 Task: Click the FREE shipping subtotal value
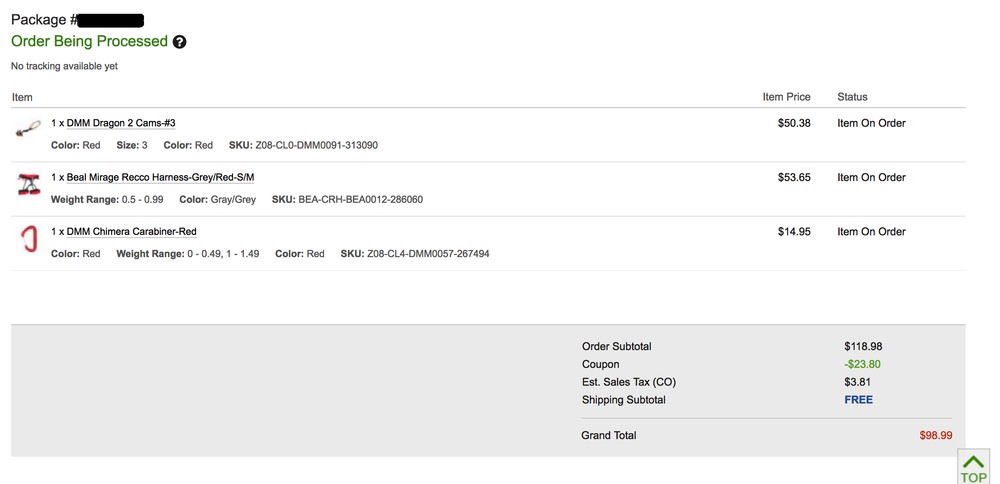(858, 400)
